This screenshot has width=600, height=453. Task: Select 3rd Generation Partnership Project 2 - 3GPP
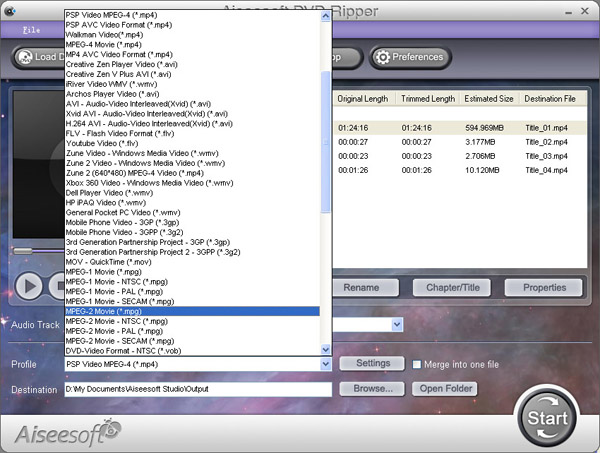tap(192, 252)
